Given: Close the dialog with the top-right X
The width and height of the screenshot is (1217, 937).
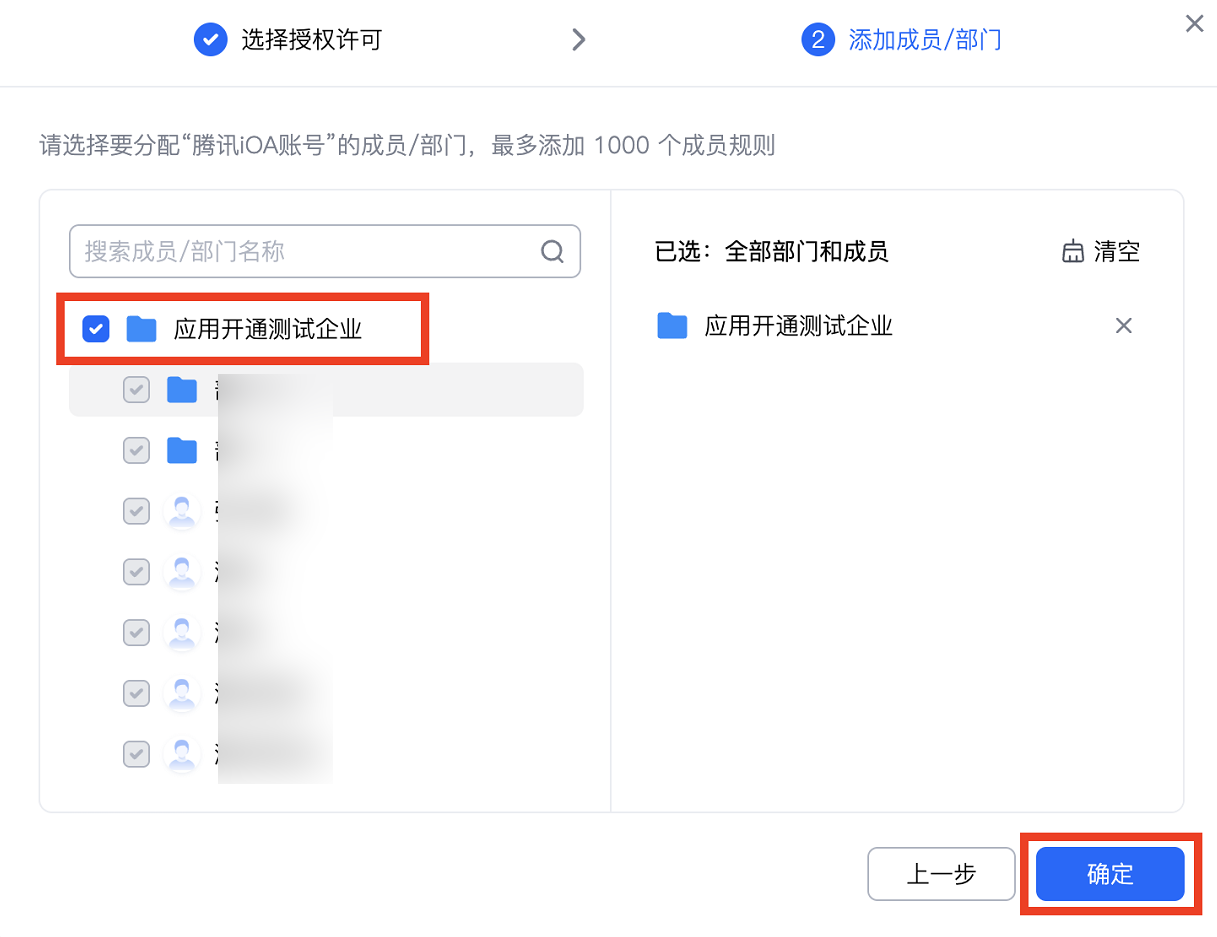Looking at the screenshot, I should click(x=1194, y=24).
